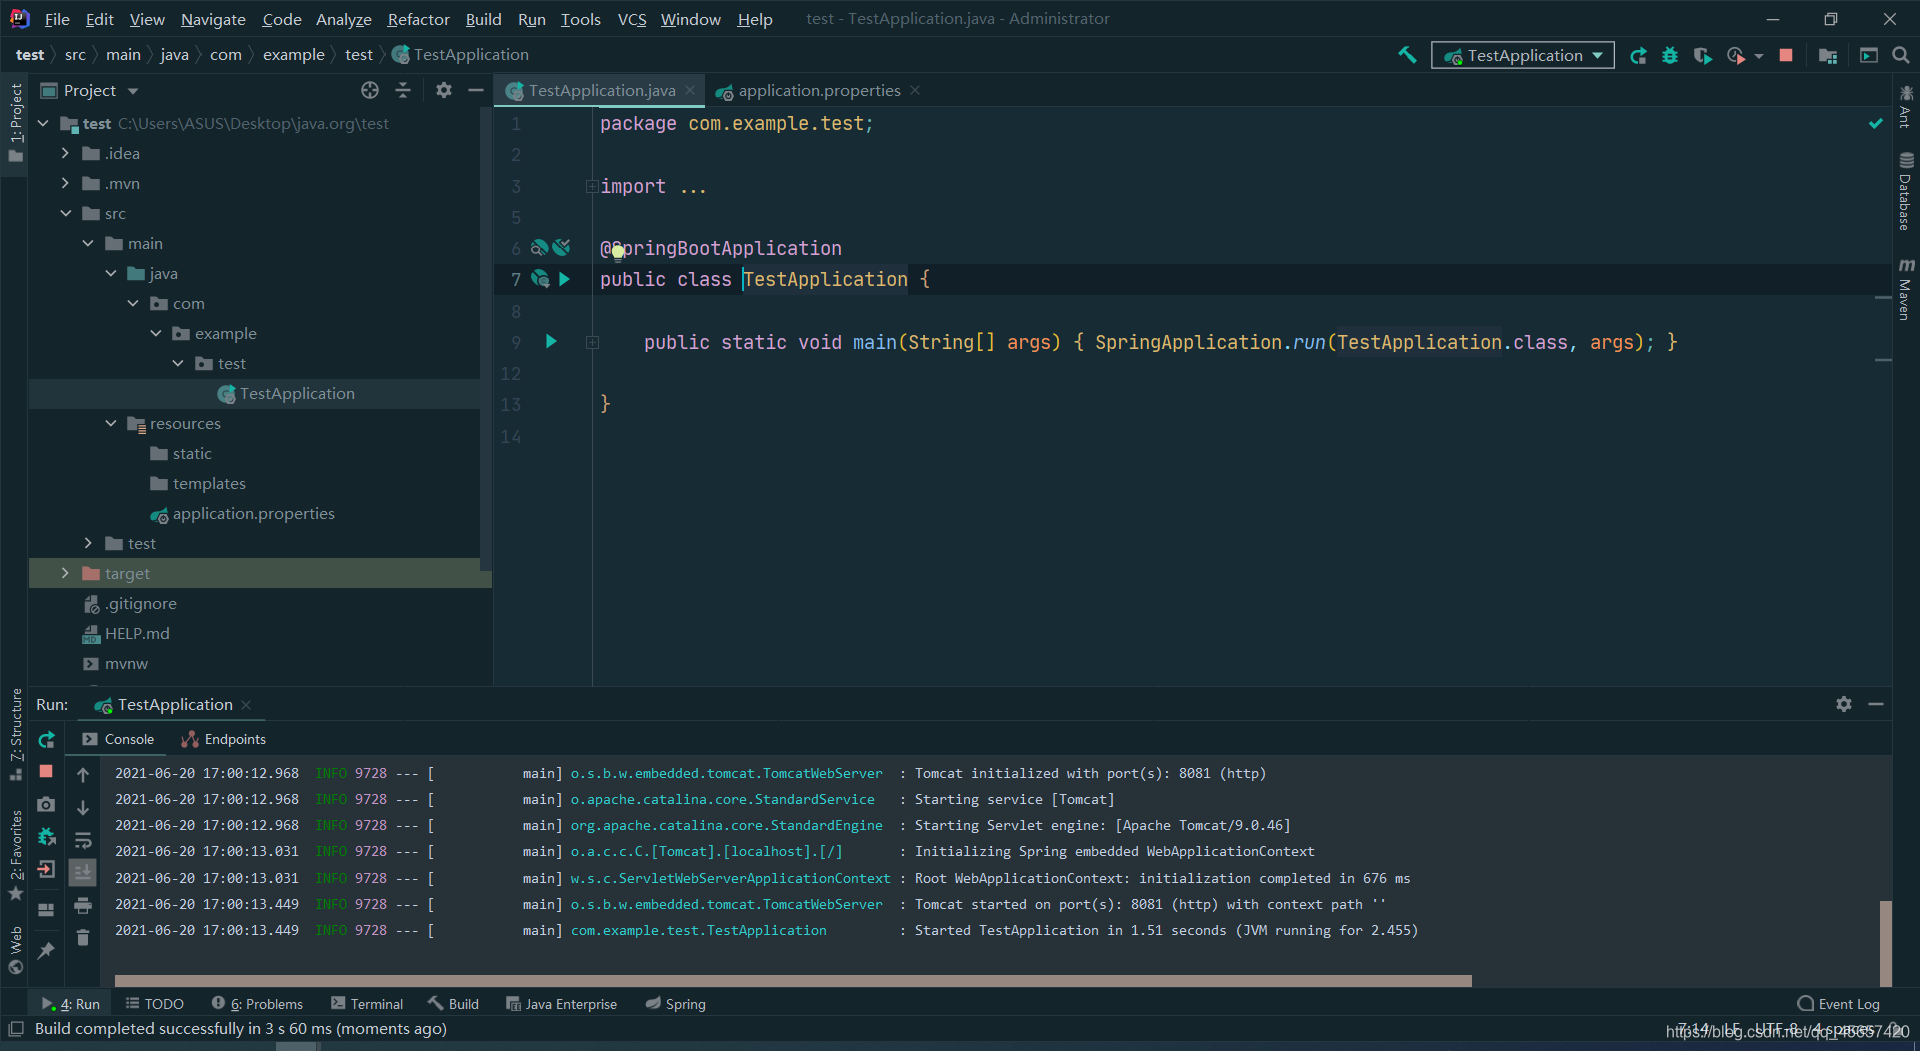Open Search Everywhere with the magnifier
Image resolution: width=1920 pixels, height=1051 pixels.
tap(1899, 55)
